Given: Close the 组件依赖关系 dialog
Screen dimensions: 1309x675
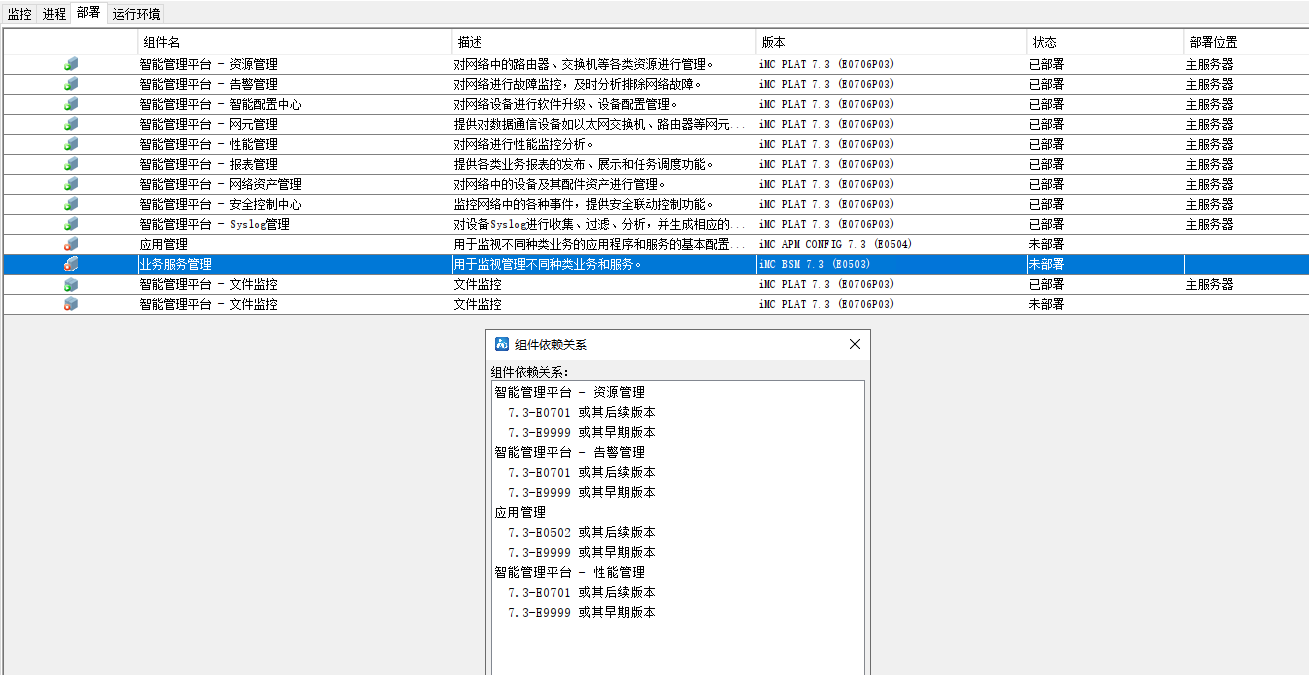Looking at the screenshot, I should coord(854,344).
